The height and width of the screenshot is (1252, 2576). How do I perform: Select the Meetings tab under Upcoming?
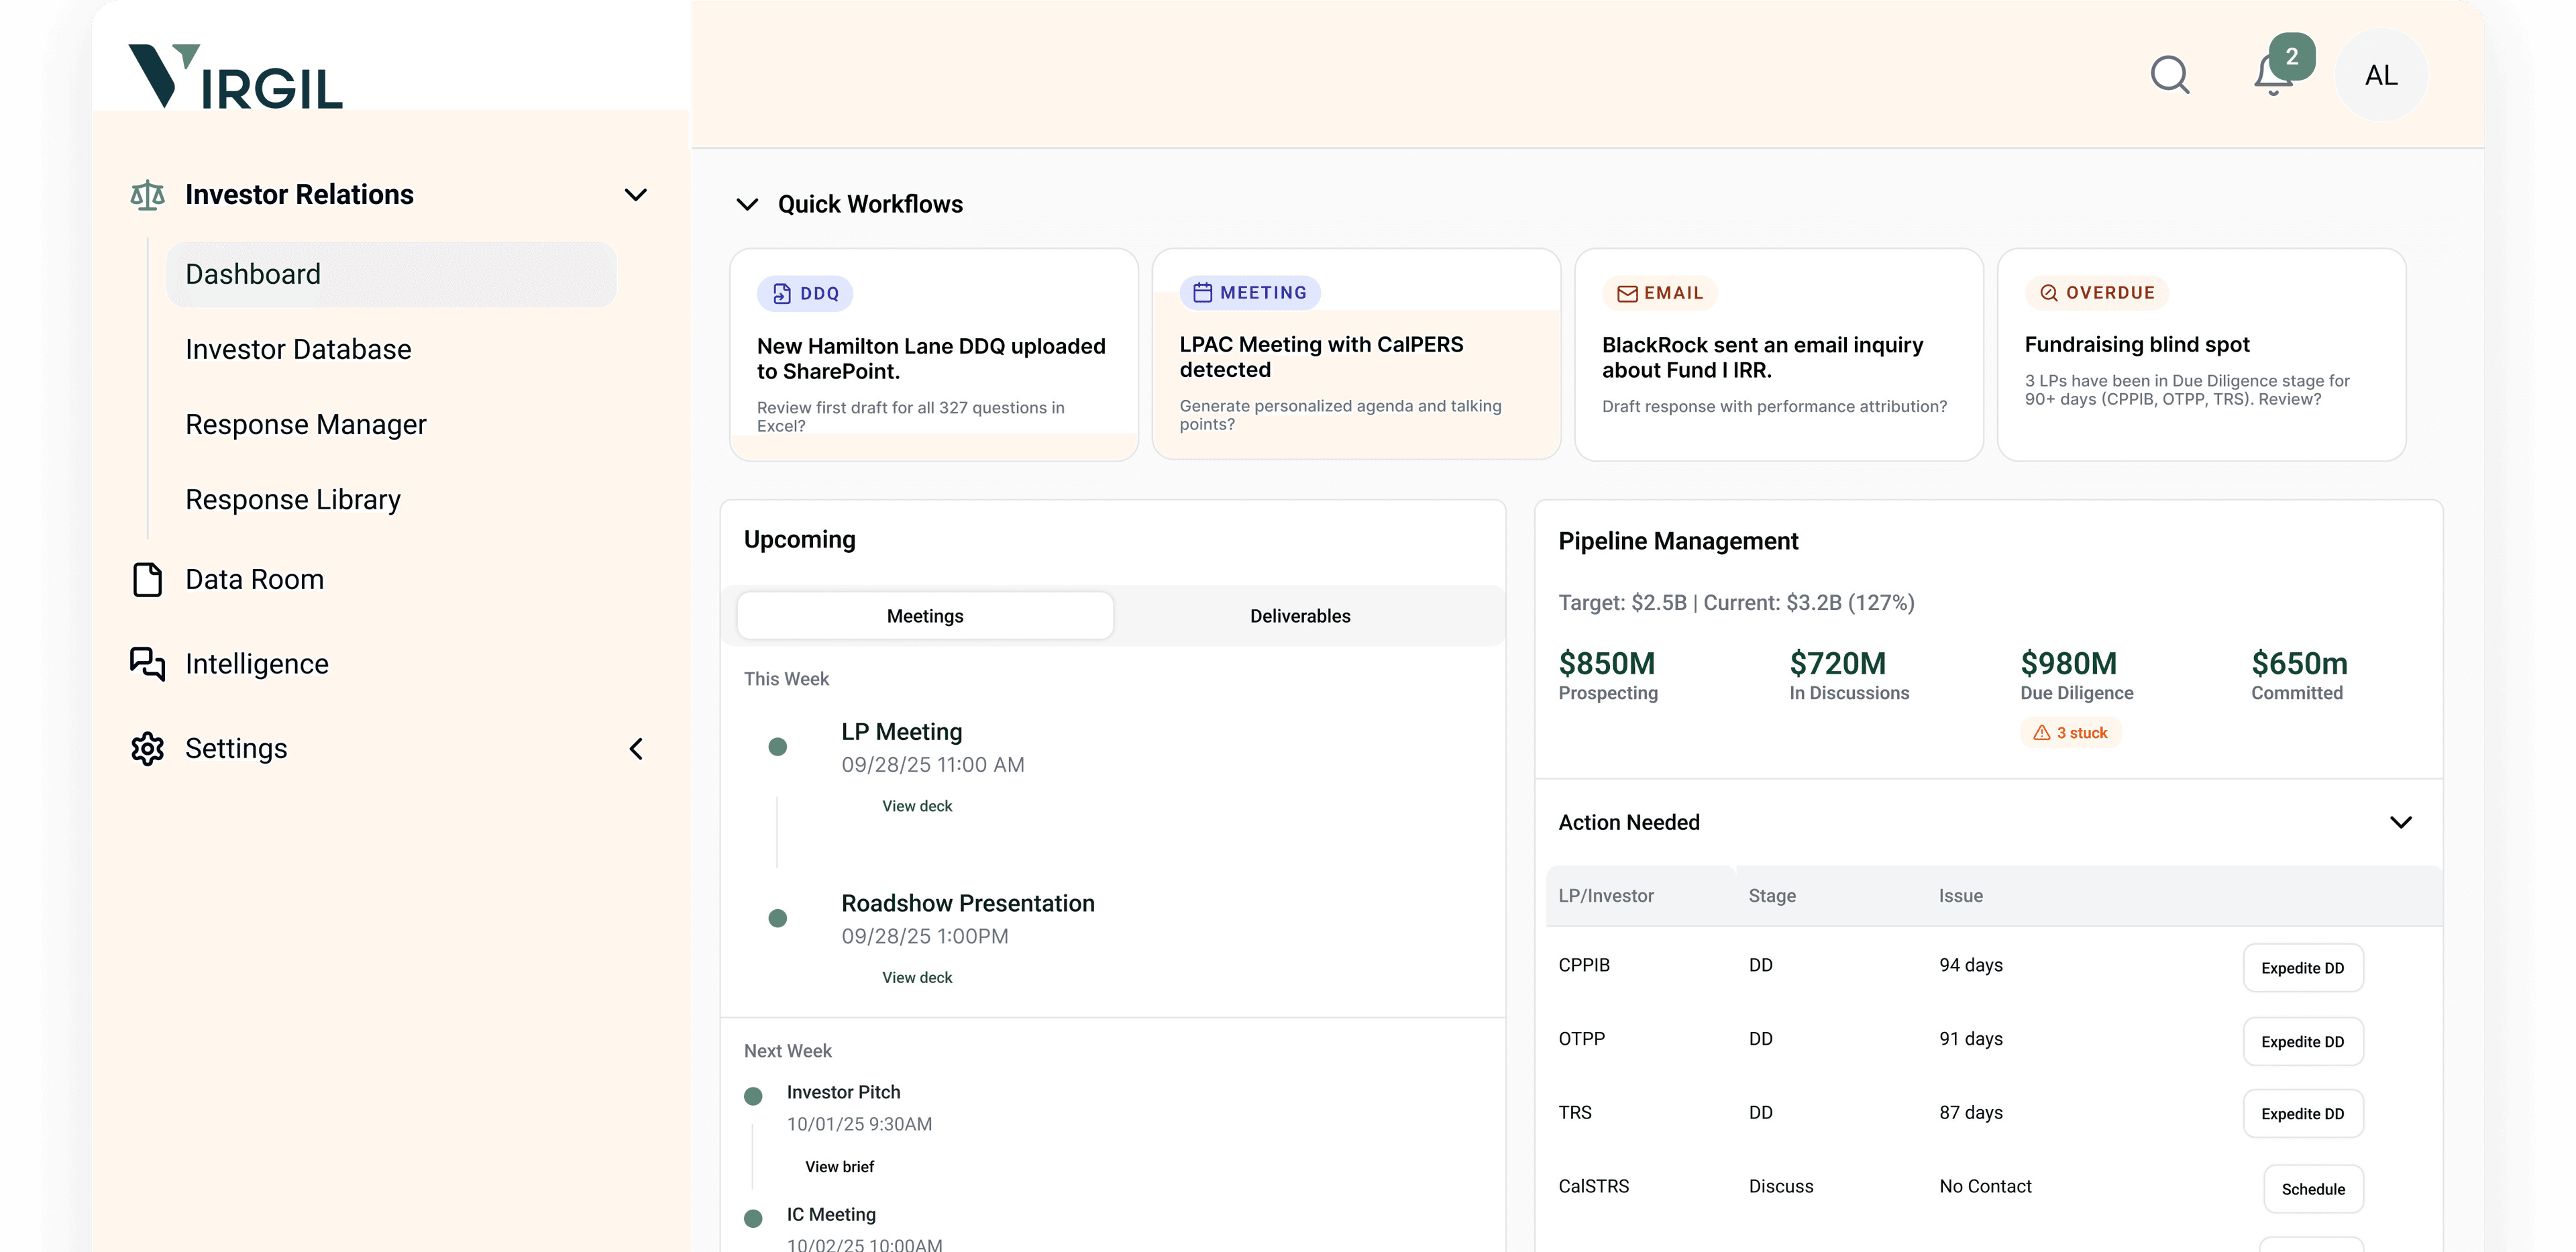pos(924,615)
